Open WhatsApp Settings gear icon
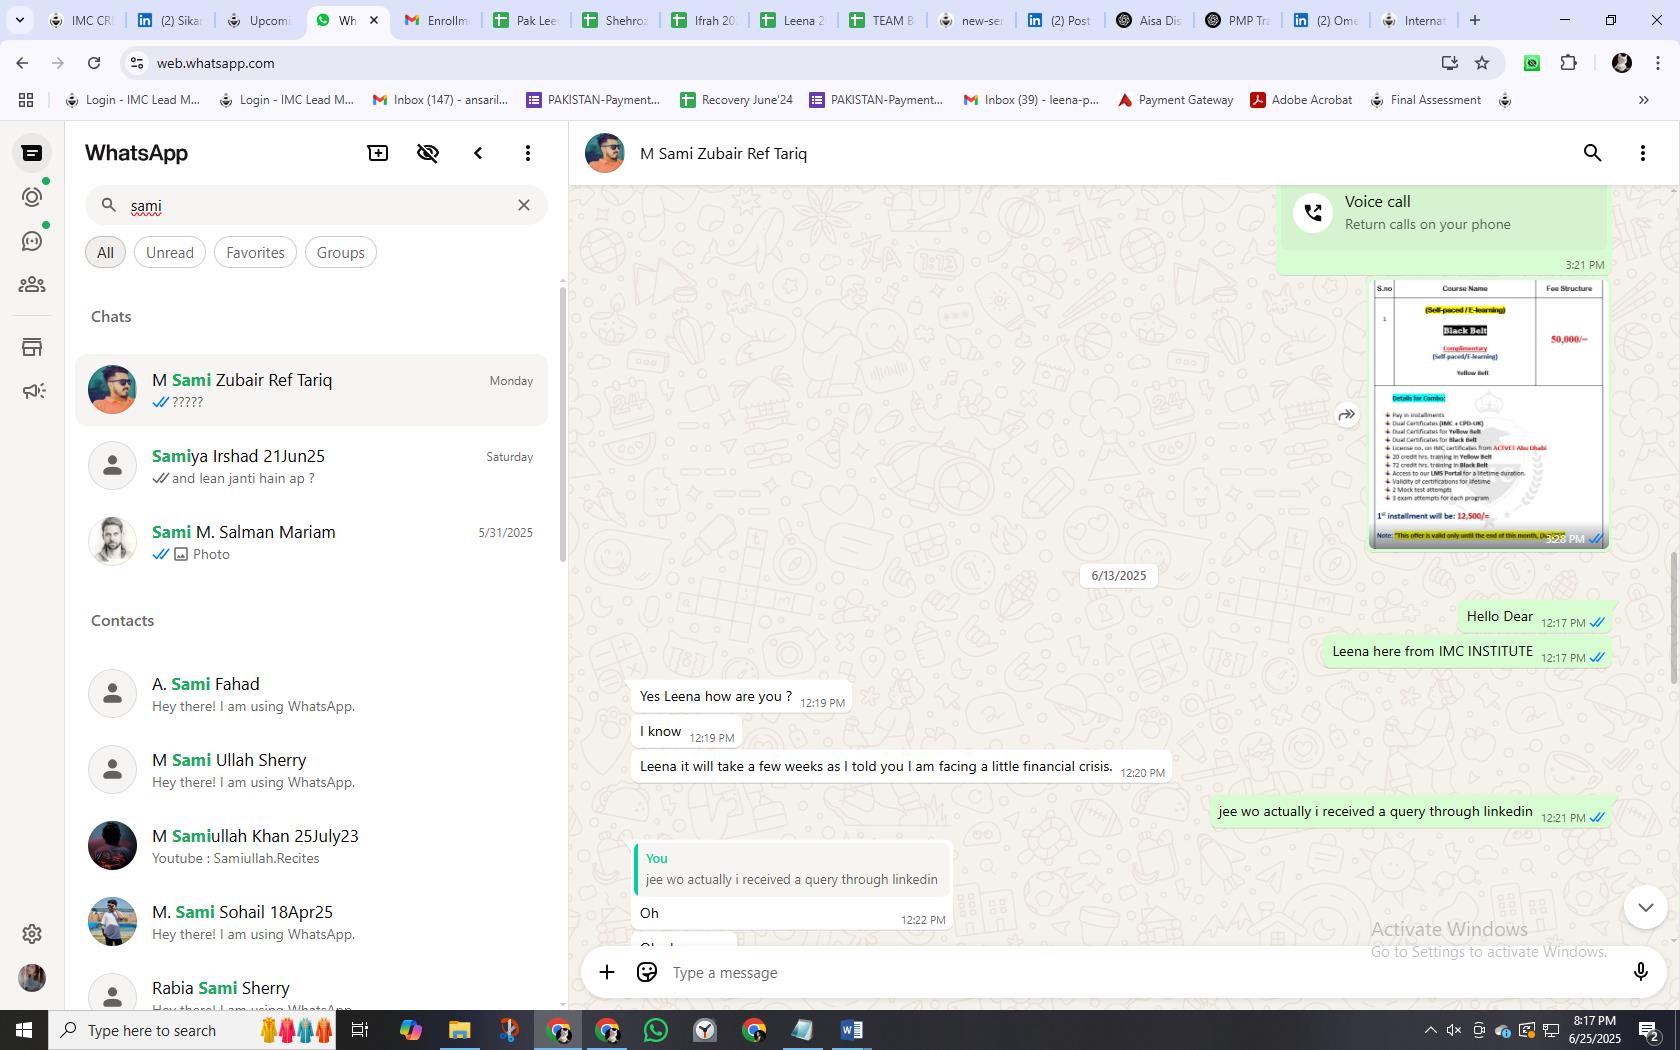The image size is (1680, 1050). [x=32, y=933]
